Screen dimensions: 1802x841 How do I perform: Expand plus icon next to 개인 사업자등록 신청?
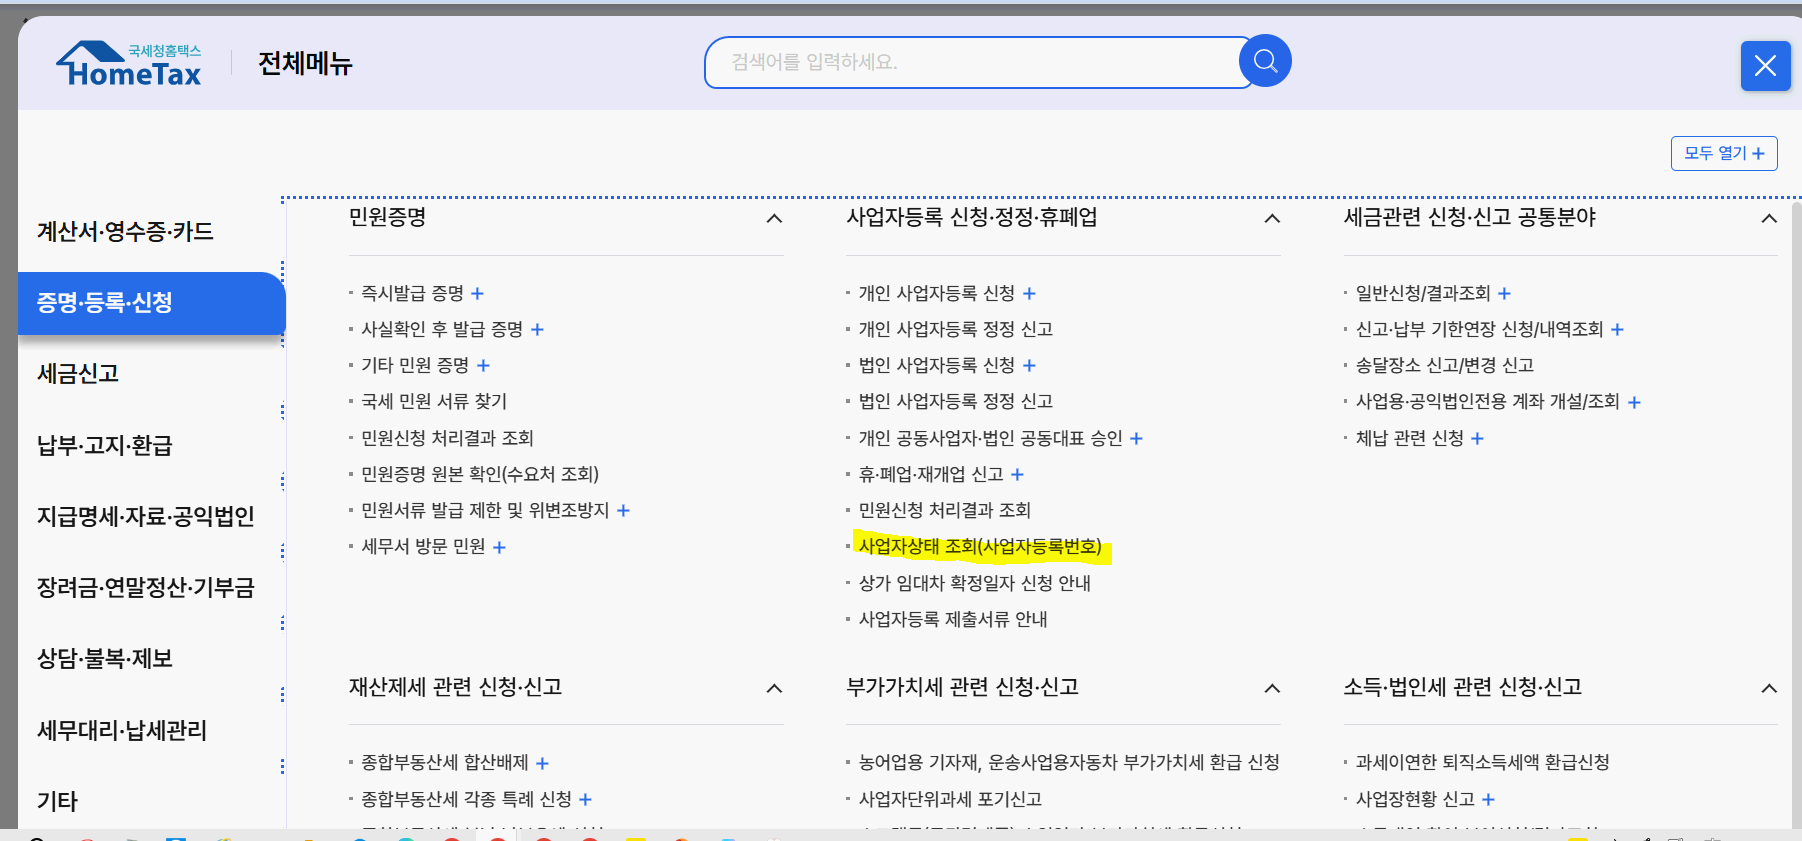coord(1029,293)
